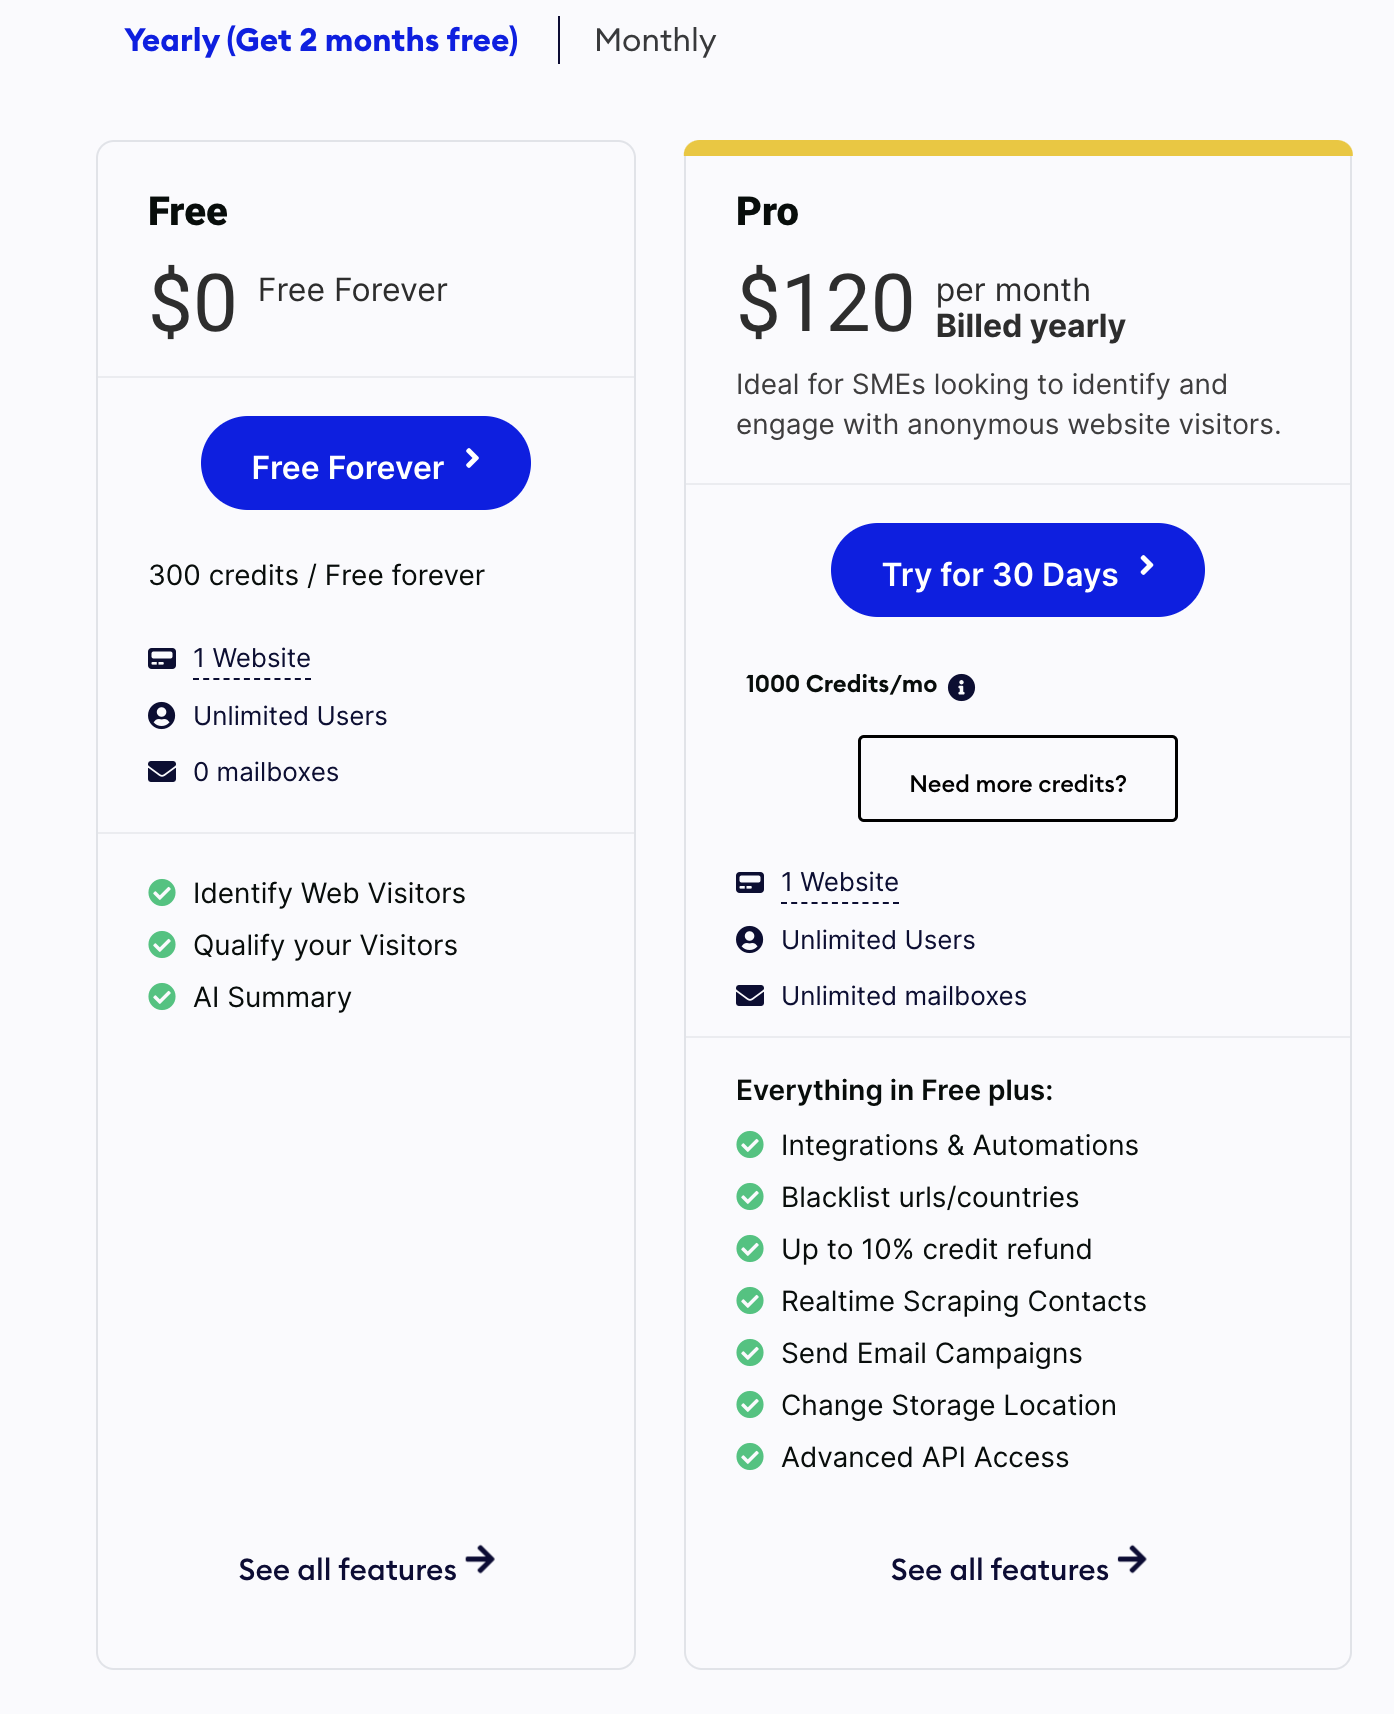Click the Free Forever button
1394x1714 pixels.
pyautogui.click(x=365, y=463)
